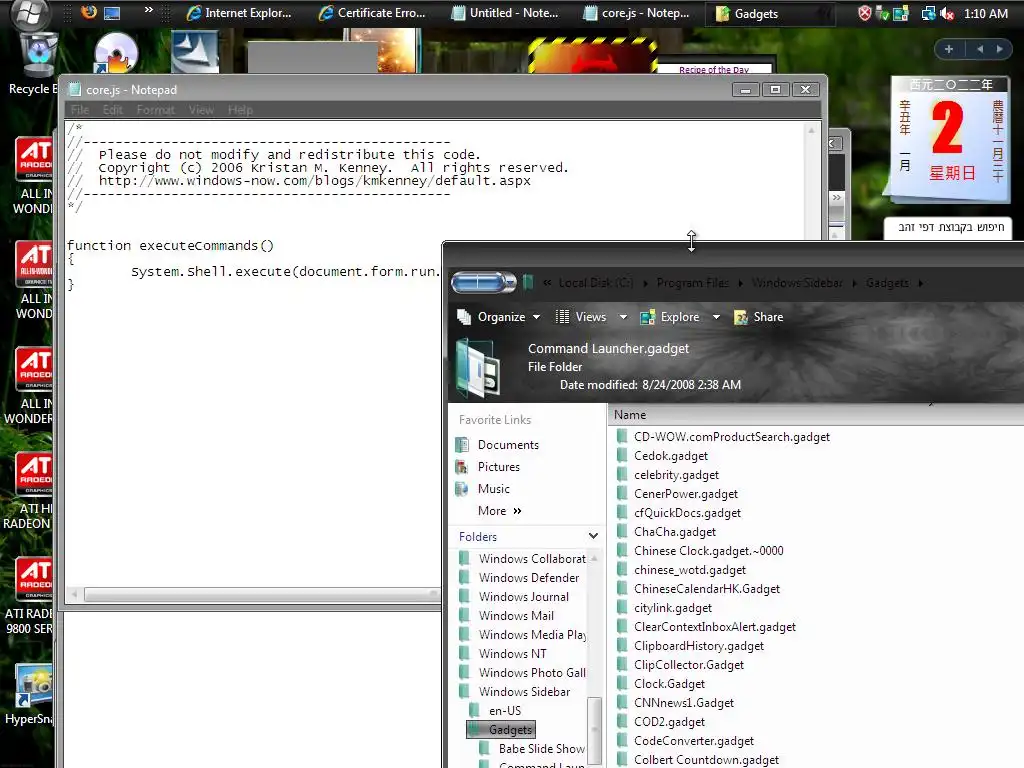Open the Organize dropdown menu
Image resolution: width=1024 pixels, height=768 pixels.
pyautogui.click(x=499, y=317)
